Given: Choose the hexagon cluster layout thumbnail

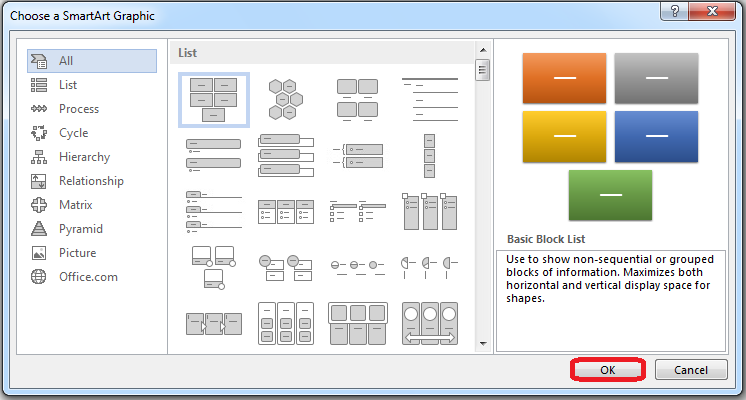Looking at the screenshot, I should coord(286,99).
